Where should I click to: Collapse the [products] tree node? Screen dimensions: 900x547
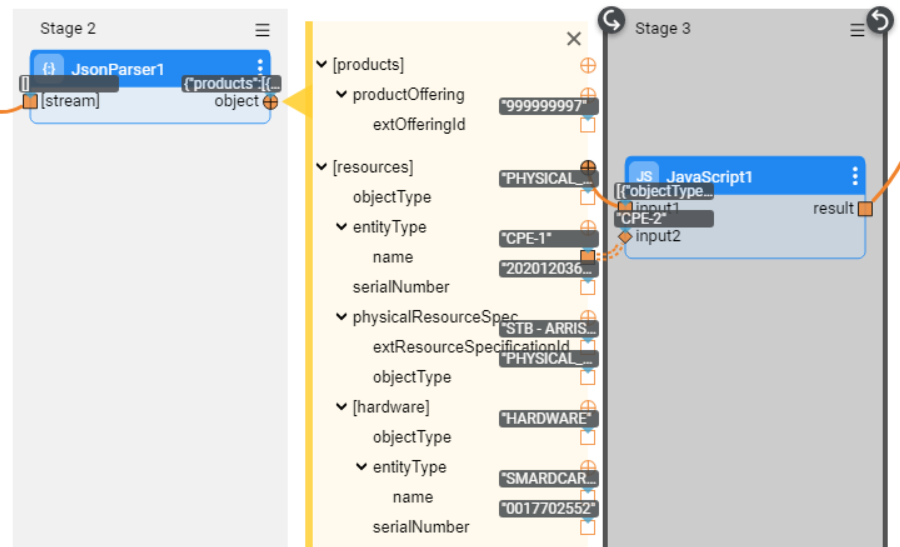(322, 65)
